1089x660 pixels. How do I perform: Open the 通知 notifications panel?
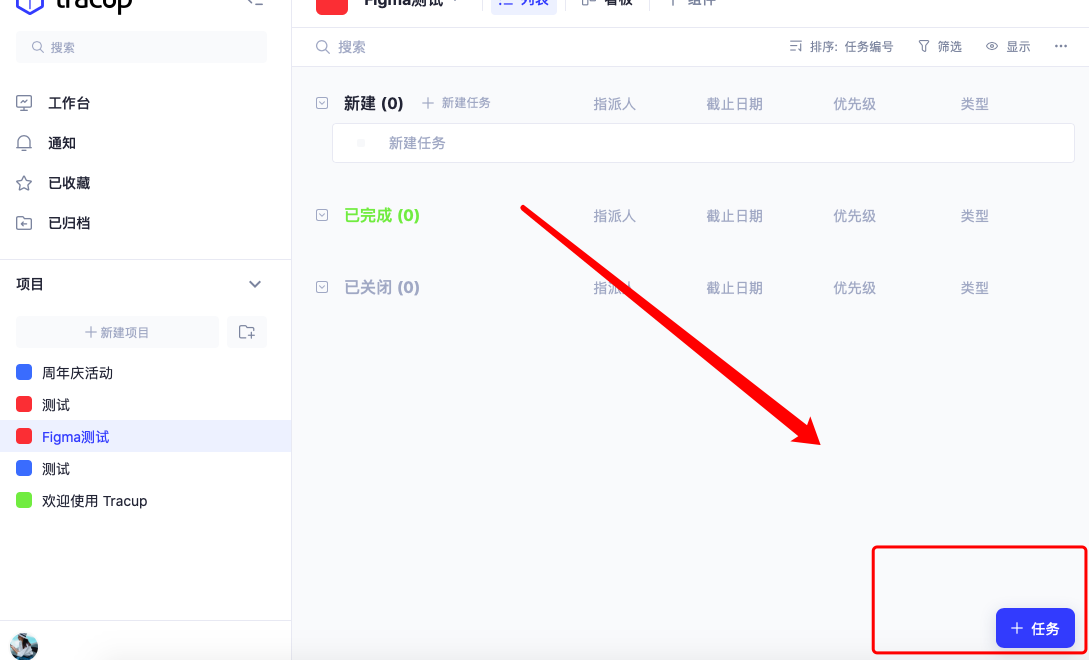(61, 142)
